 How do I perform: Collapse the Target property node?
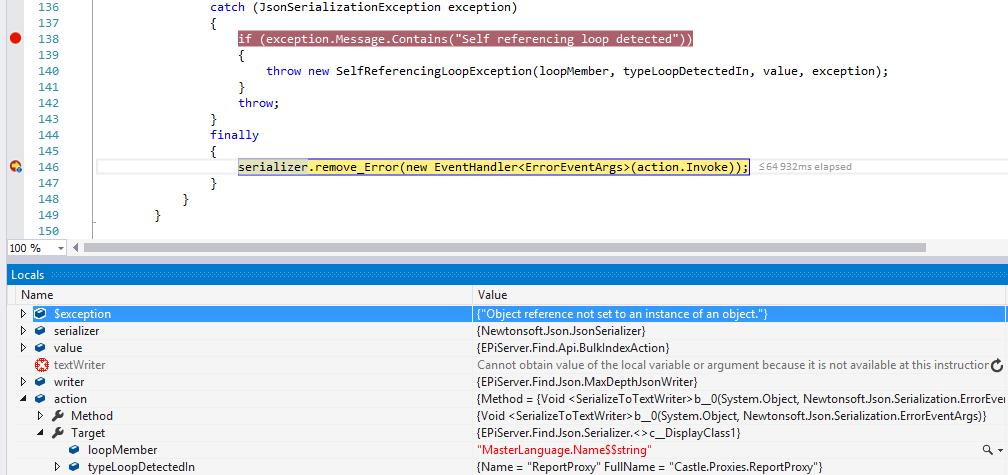click(41, 433)
